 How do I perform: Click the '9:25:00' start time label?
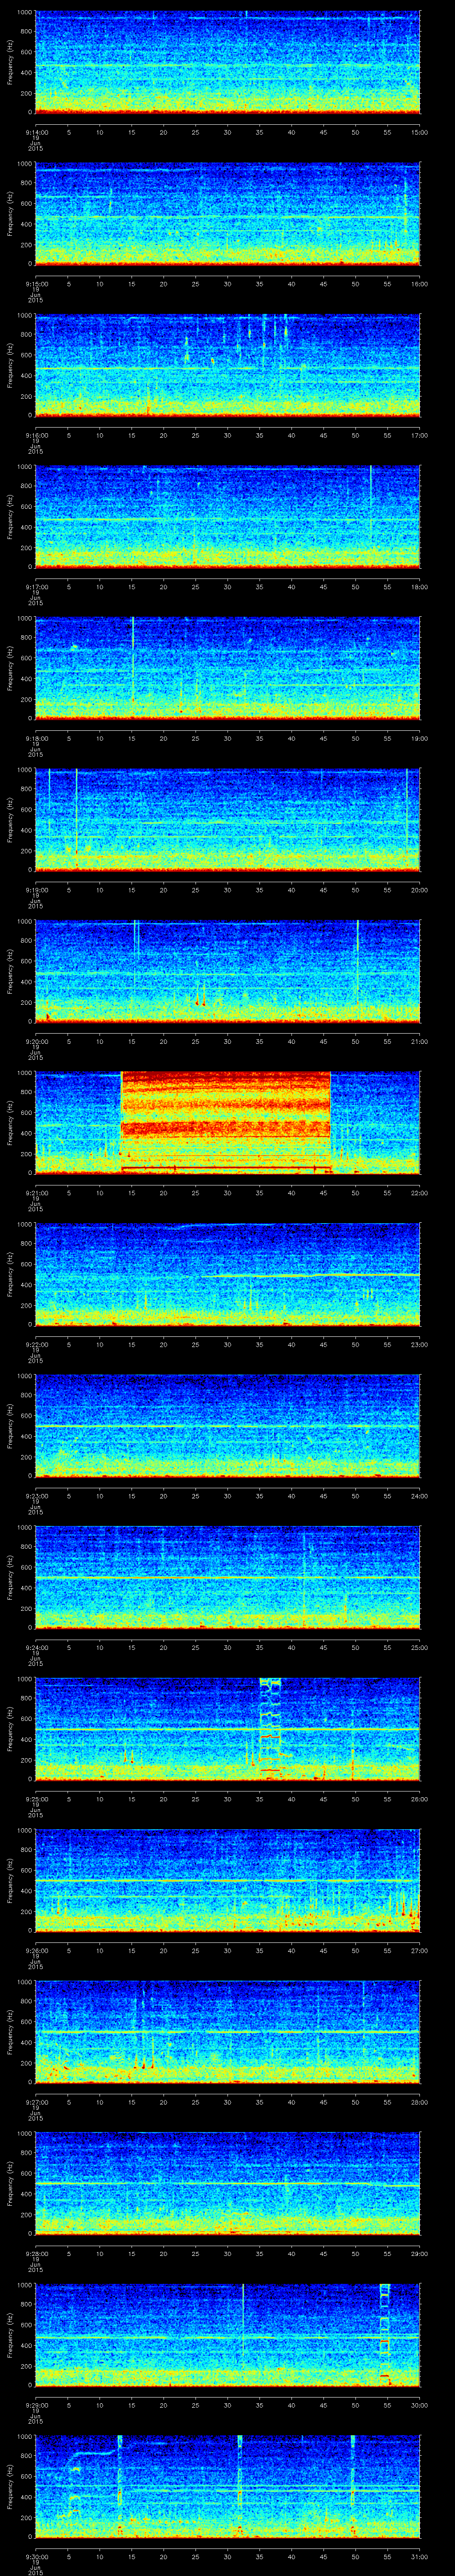click(x=36, y=1798)
